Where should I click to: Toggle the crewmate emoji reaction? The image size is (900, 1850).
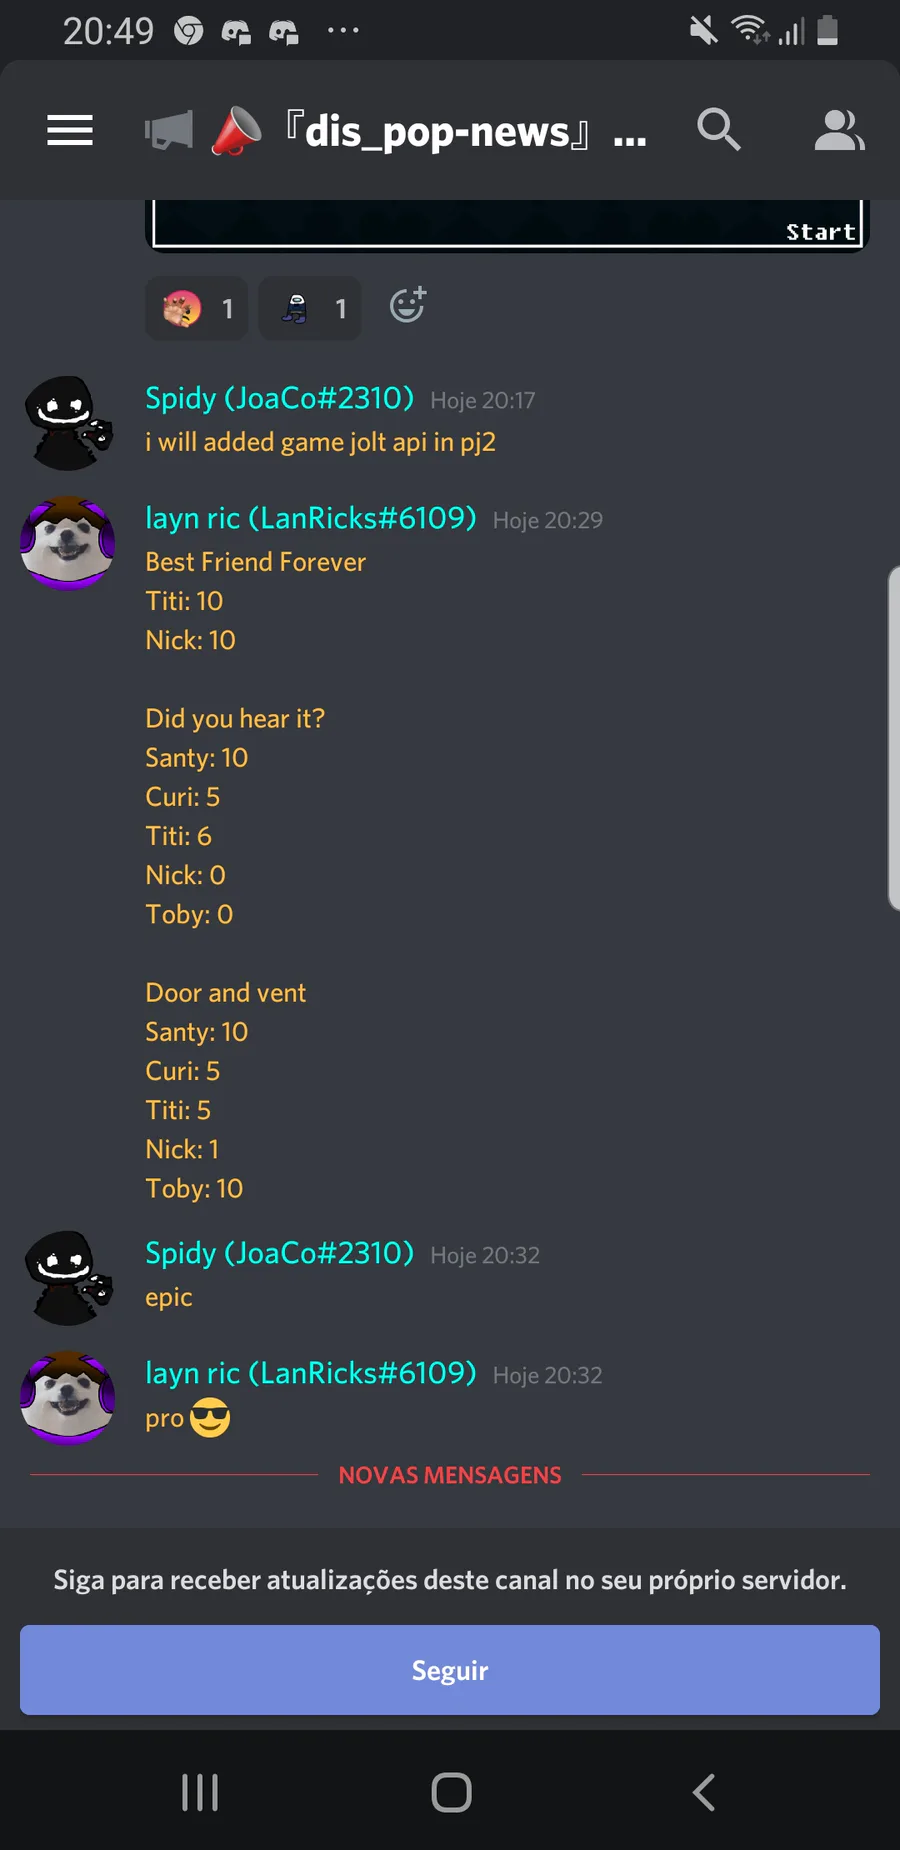coord(310,308)
